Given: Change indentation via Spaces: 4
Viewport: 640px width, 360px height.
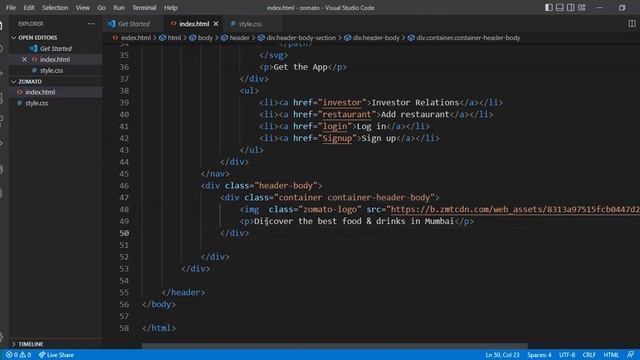Looking at the screenshot, I should [539, 355].
